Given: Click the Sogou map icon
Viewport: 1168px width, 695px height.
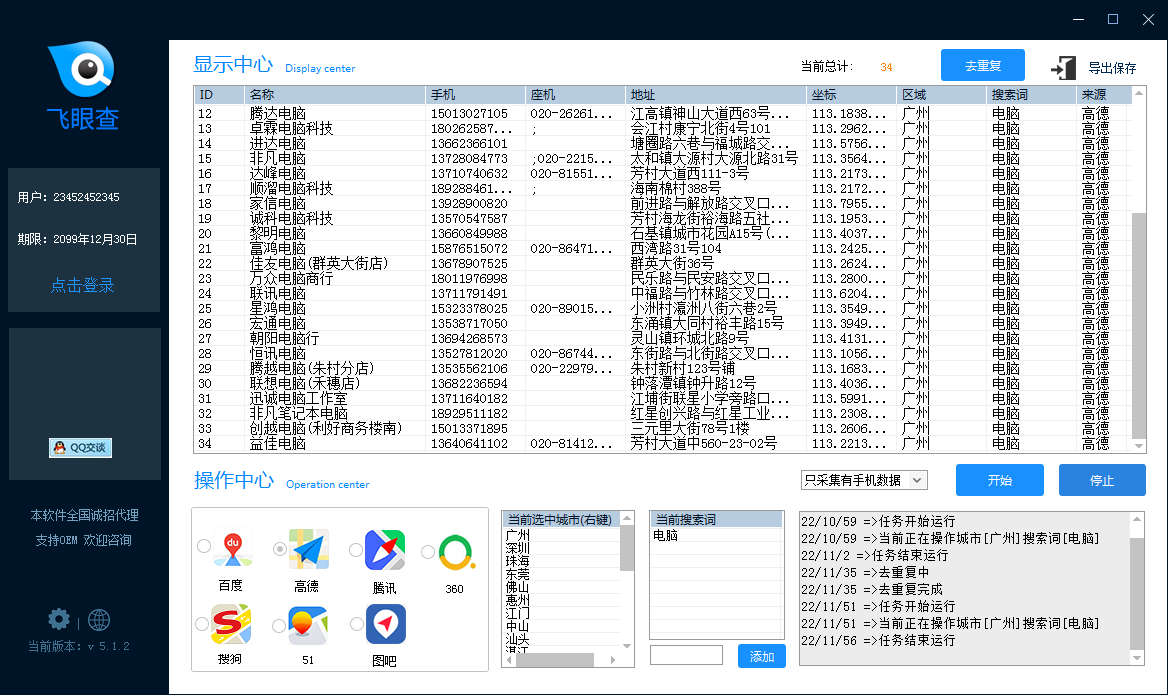Looking at the screenshot, I should coord(231,624).
